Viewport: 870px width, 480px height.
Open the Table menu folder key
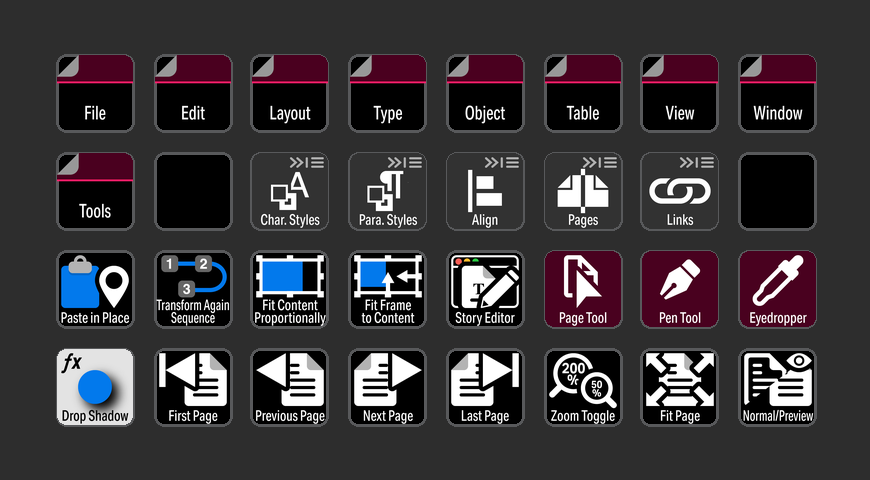583,93
